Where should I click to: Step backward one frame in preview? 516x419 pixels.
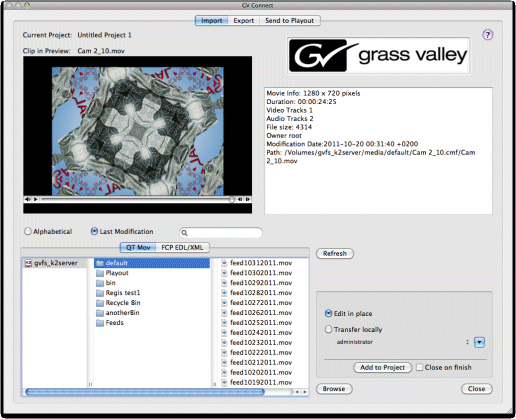240,199
